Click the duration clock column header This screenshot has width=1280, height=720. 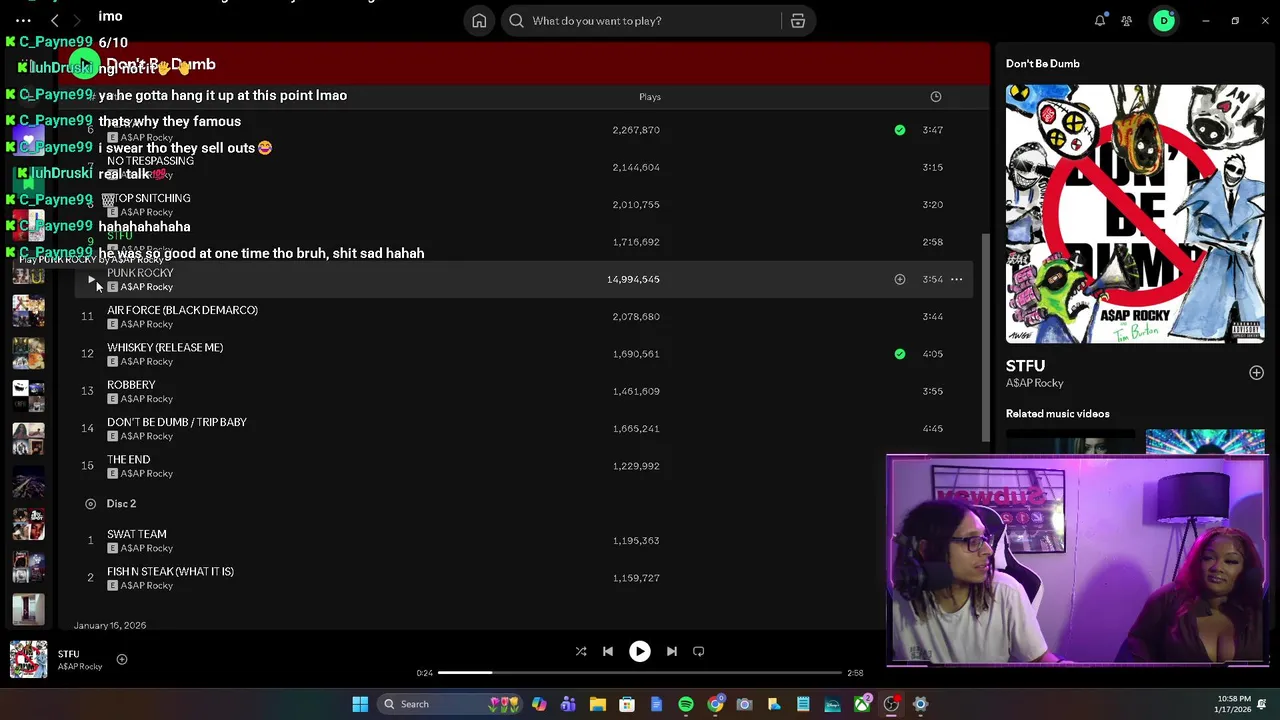tap(936, 97)
